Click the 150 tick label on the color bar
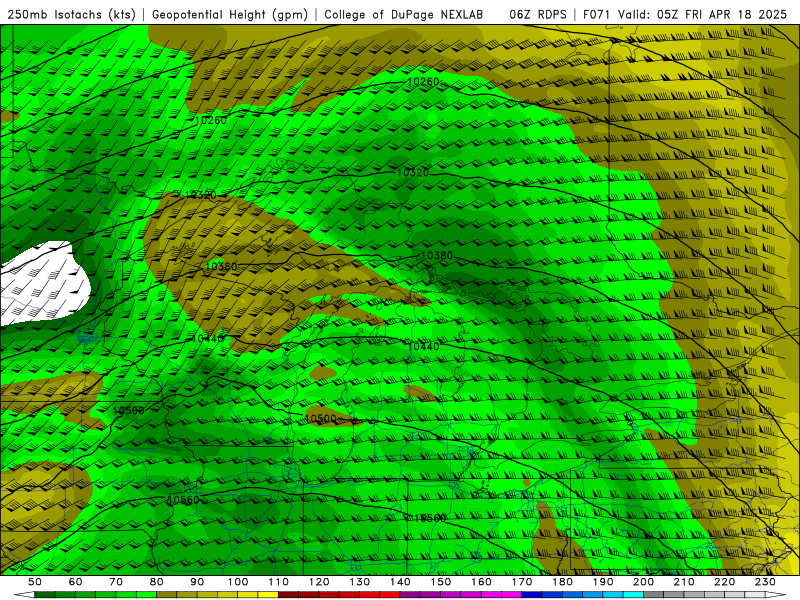The image size is (800, 600). tap(441, 582)
